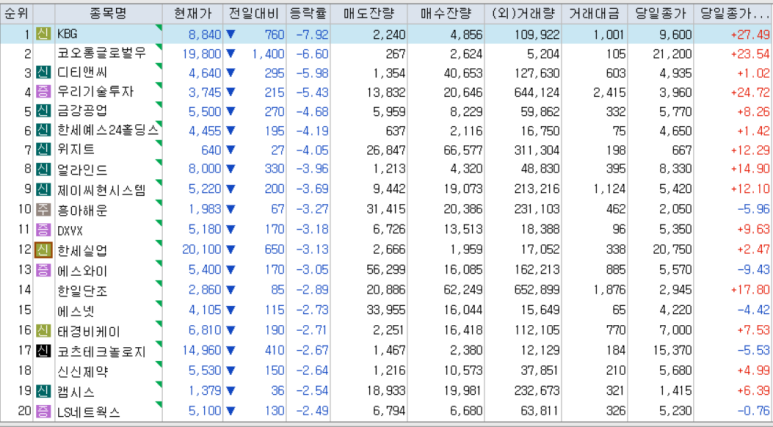Screen dimensions: 773x427
Task: Sort by the 순위 column header
Action: pyautogui.click(x=16, y=13)
